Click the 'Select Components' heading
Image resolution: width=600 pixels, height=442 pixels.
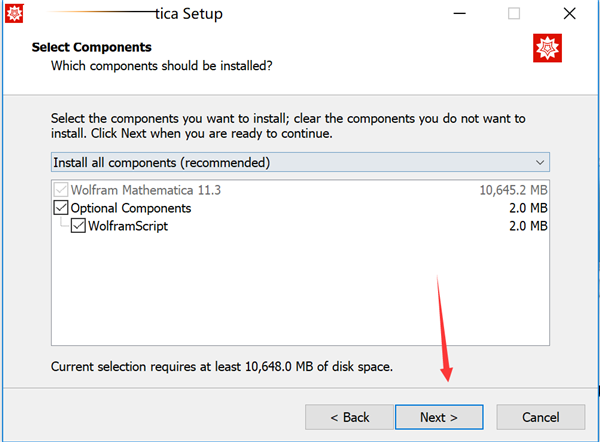click(x=92, y=47)
